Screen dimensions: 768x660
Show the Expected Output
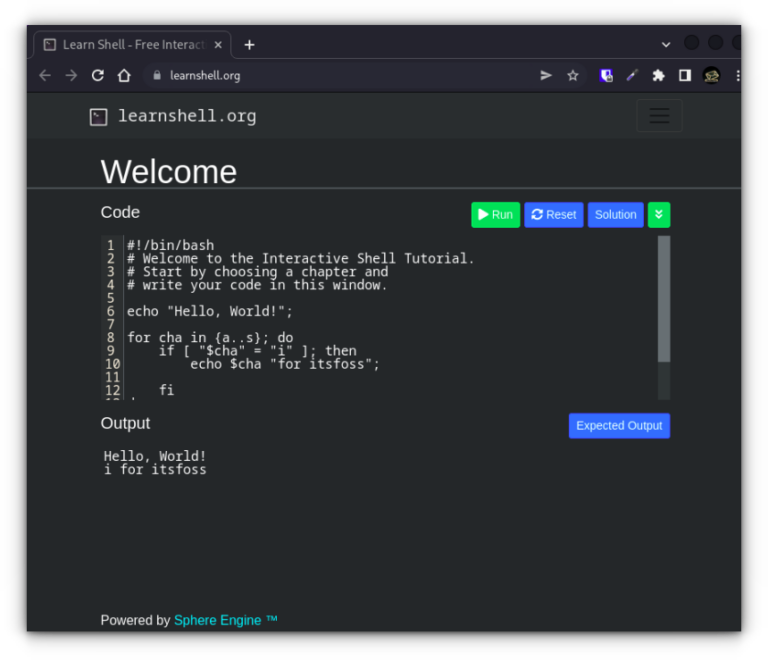619,426
